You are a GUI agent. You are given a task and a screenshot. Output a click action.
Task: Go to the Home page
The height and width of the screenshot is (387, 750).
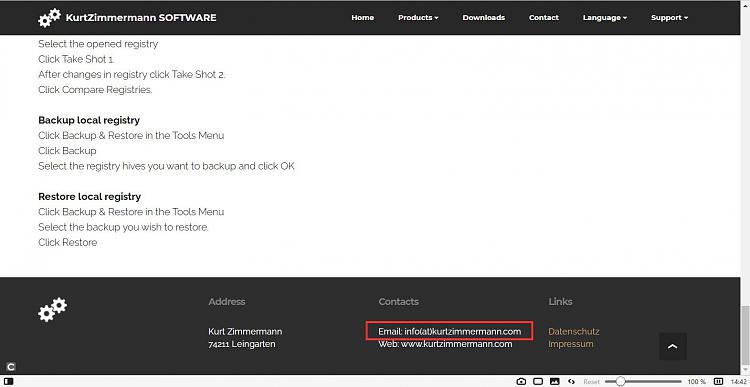(x=363, y=18)
